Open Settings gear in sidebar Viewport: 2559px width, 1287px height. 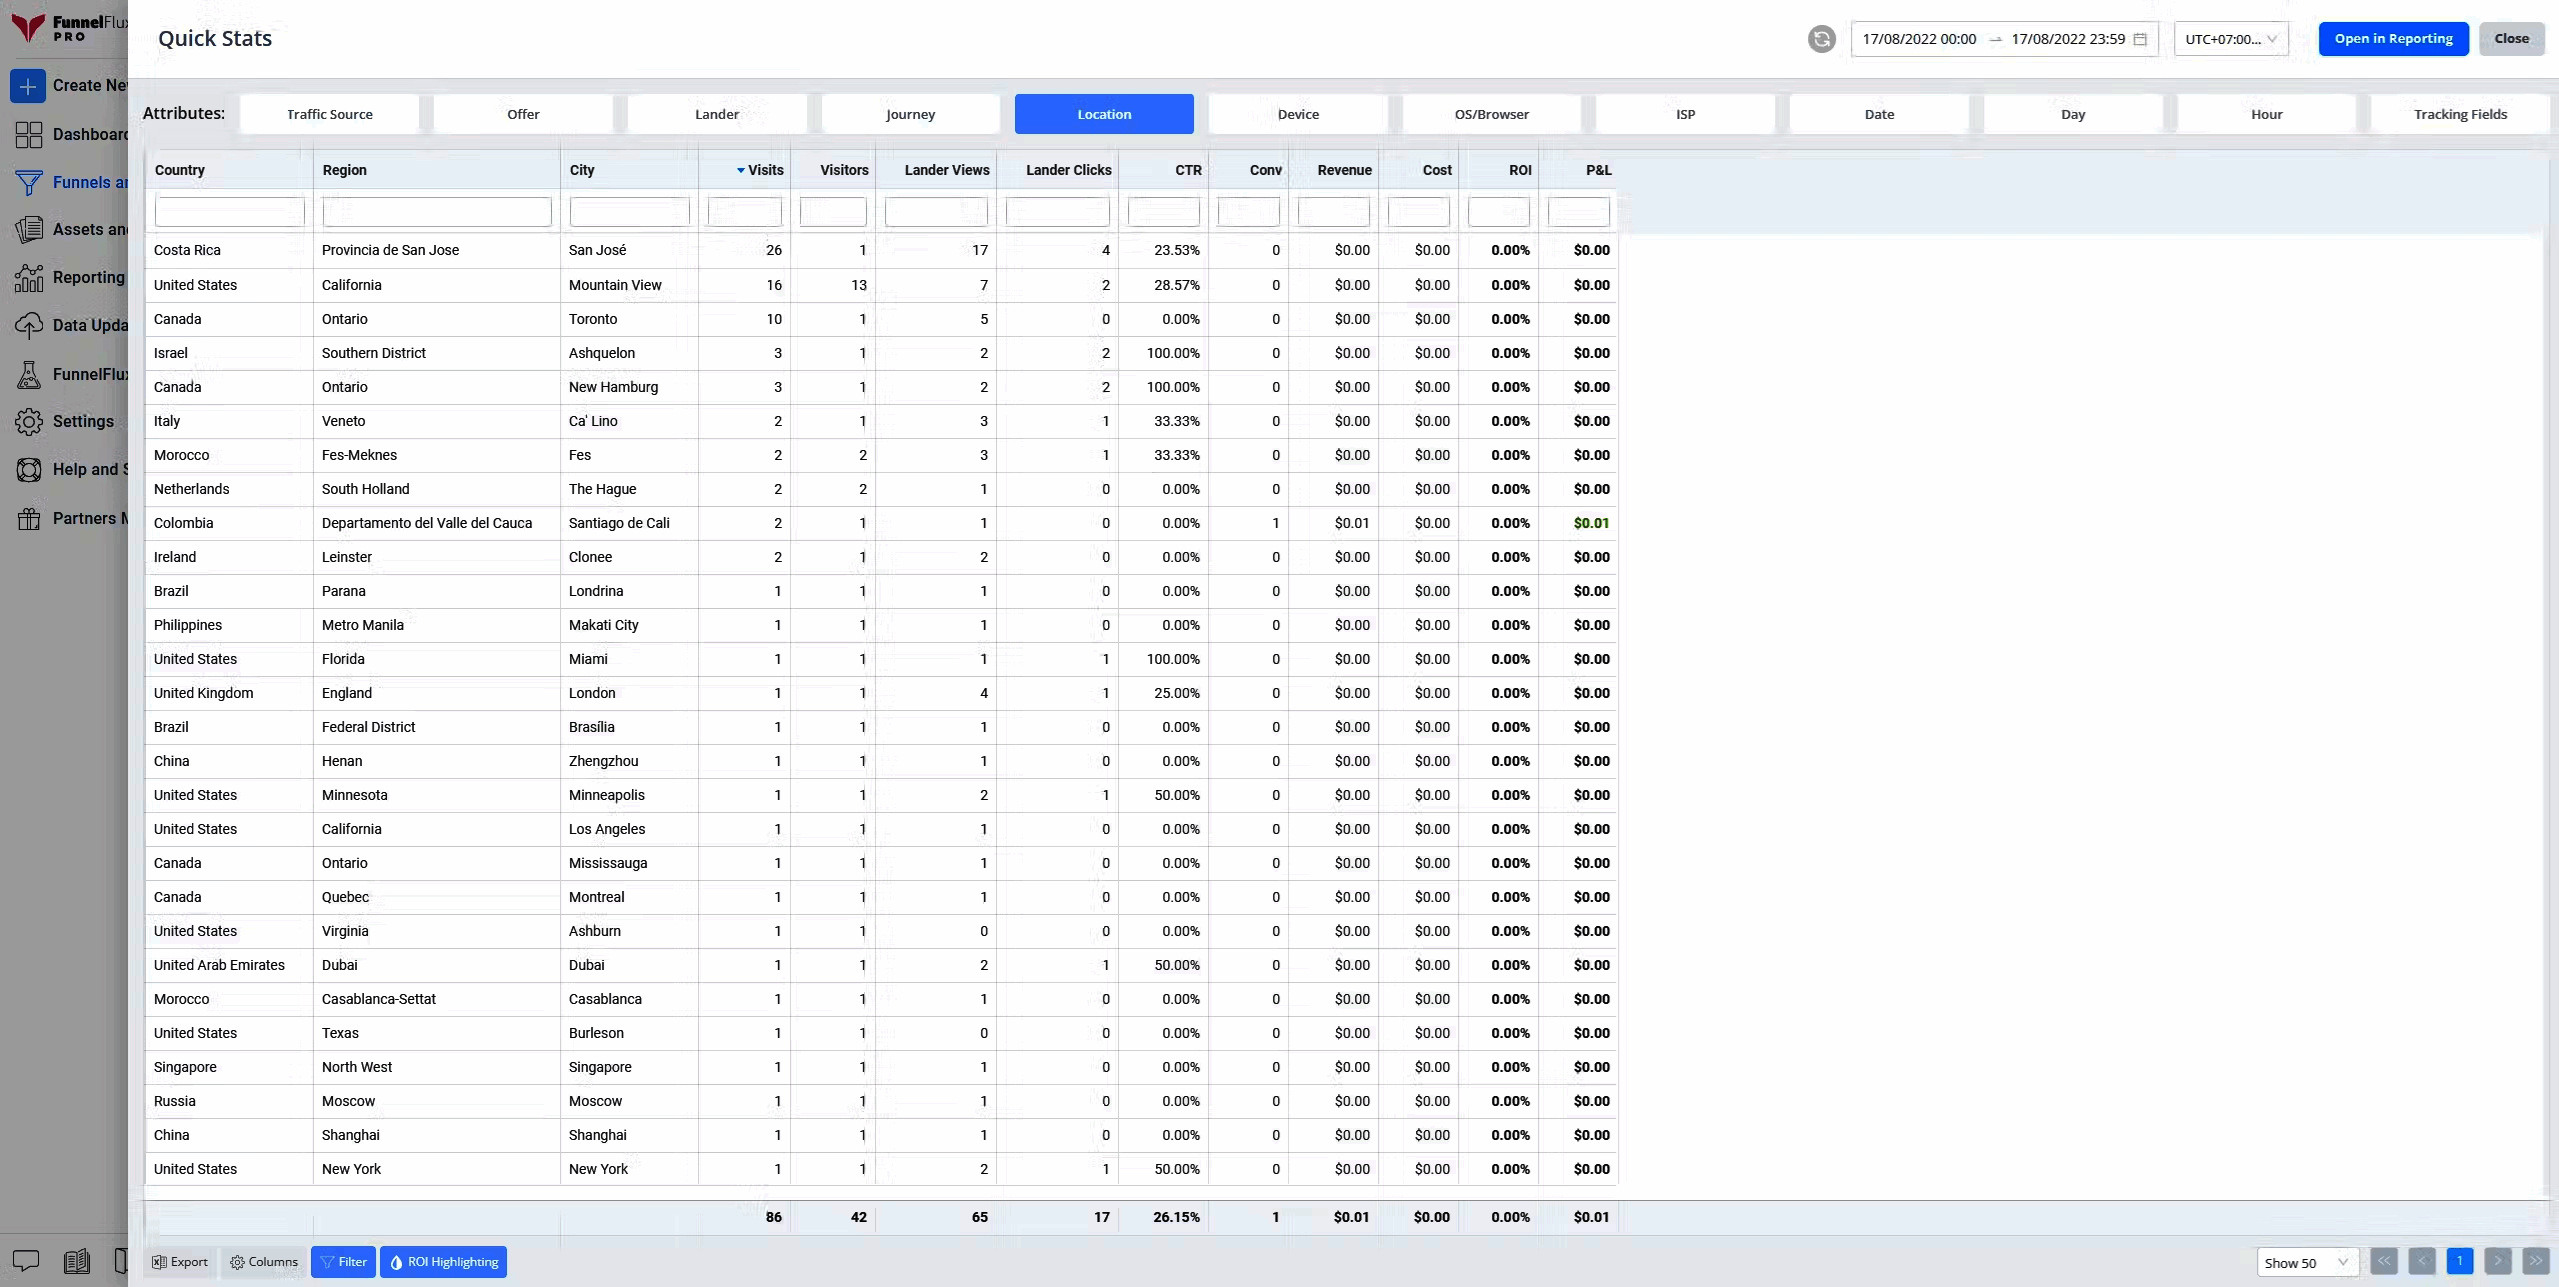[x=29, y=422]
